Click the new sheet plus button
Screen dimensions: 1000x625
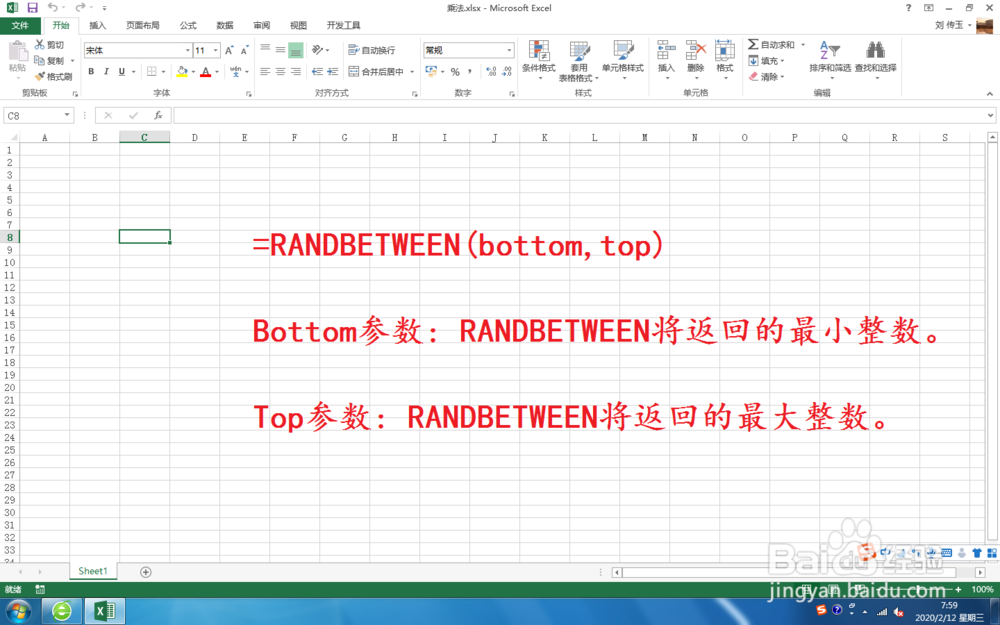(x=146, y=570)
